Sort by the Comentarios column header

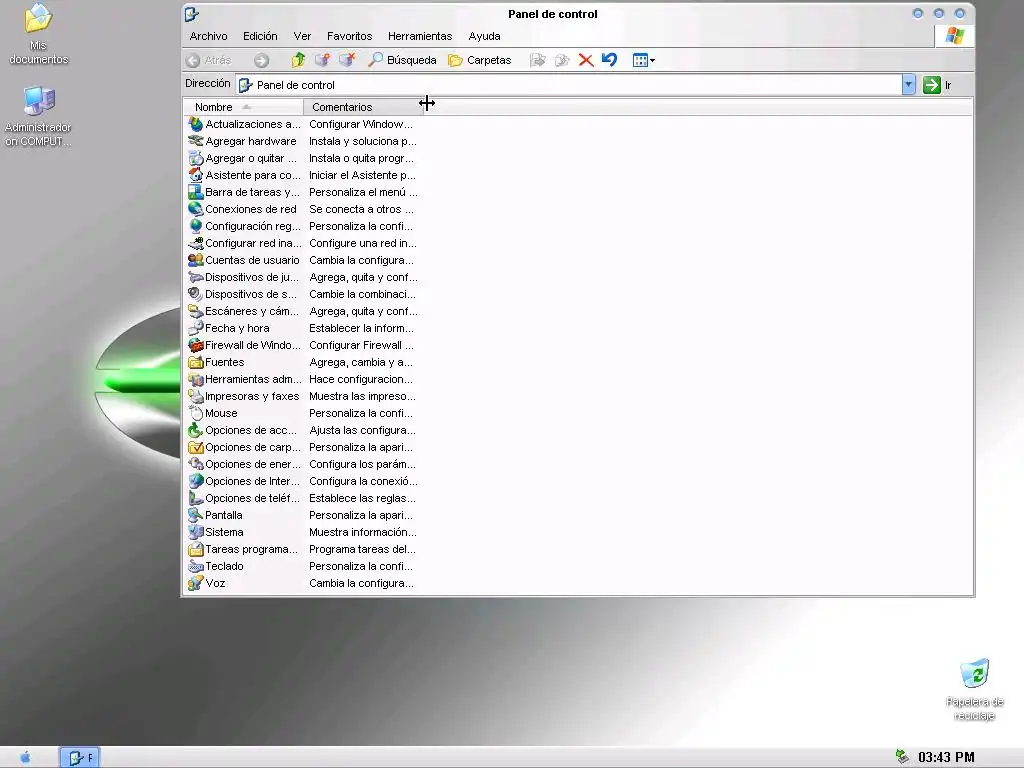[x=363, y=107]
